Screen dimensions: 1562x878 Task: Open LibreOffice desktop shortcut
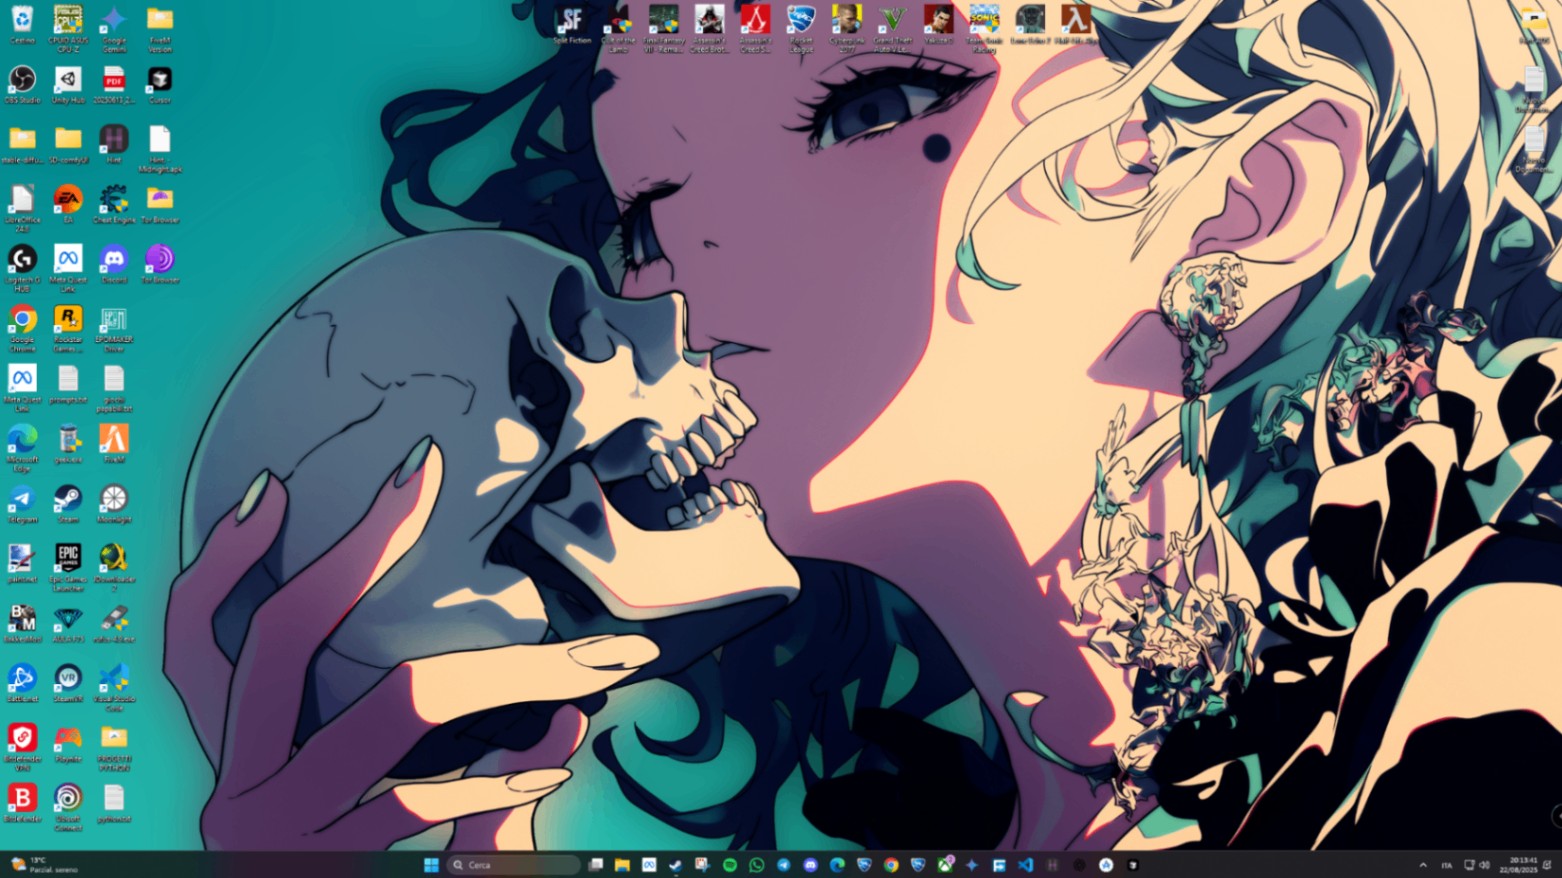pos(22,208)
